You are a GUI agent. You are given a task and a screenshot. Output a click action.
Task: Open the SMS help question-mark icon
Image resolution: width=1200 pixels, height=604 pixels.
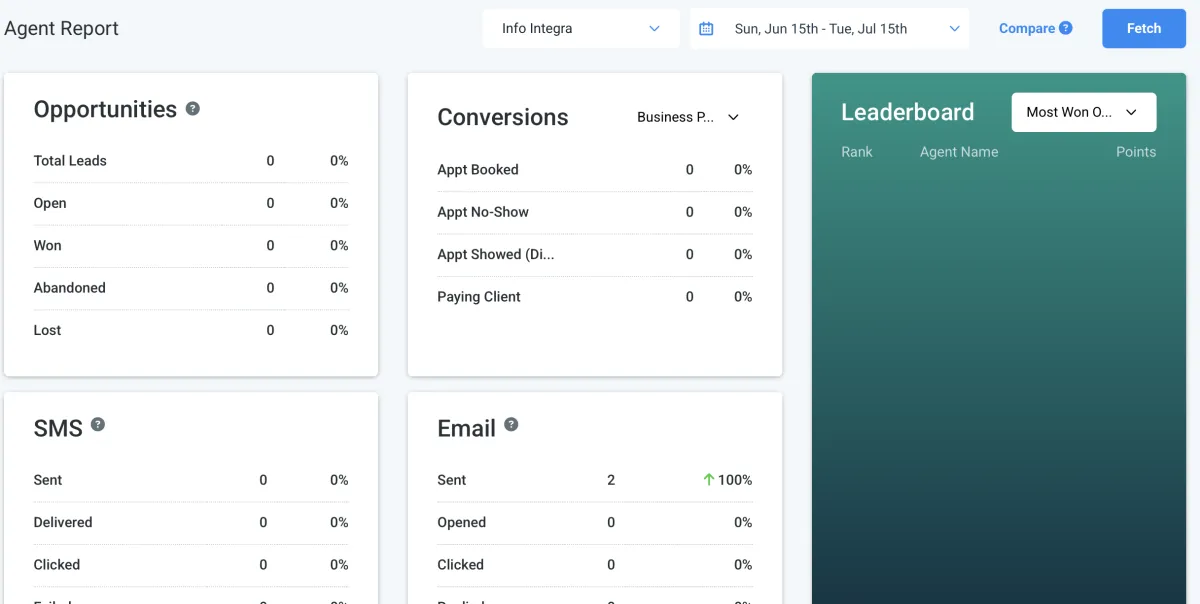point(98,424)
